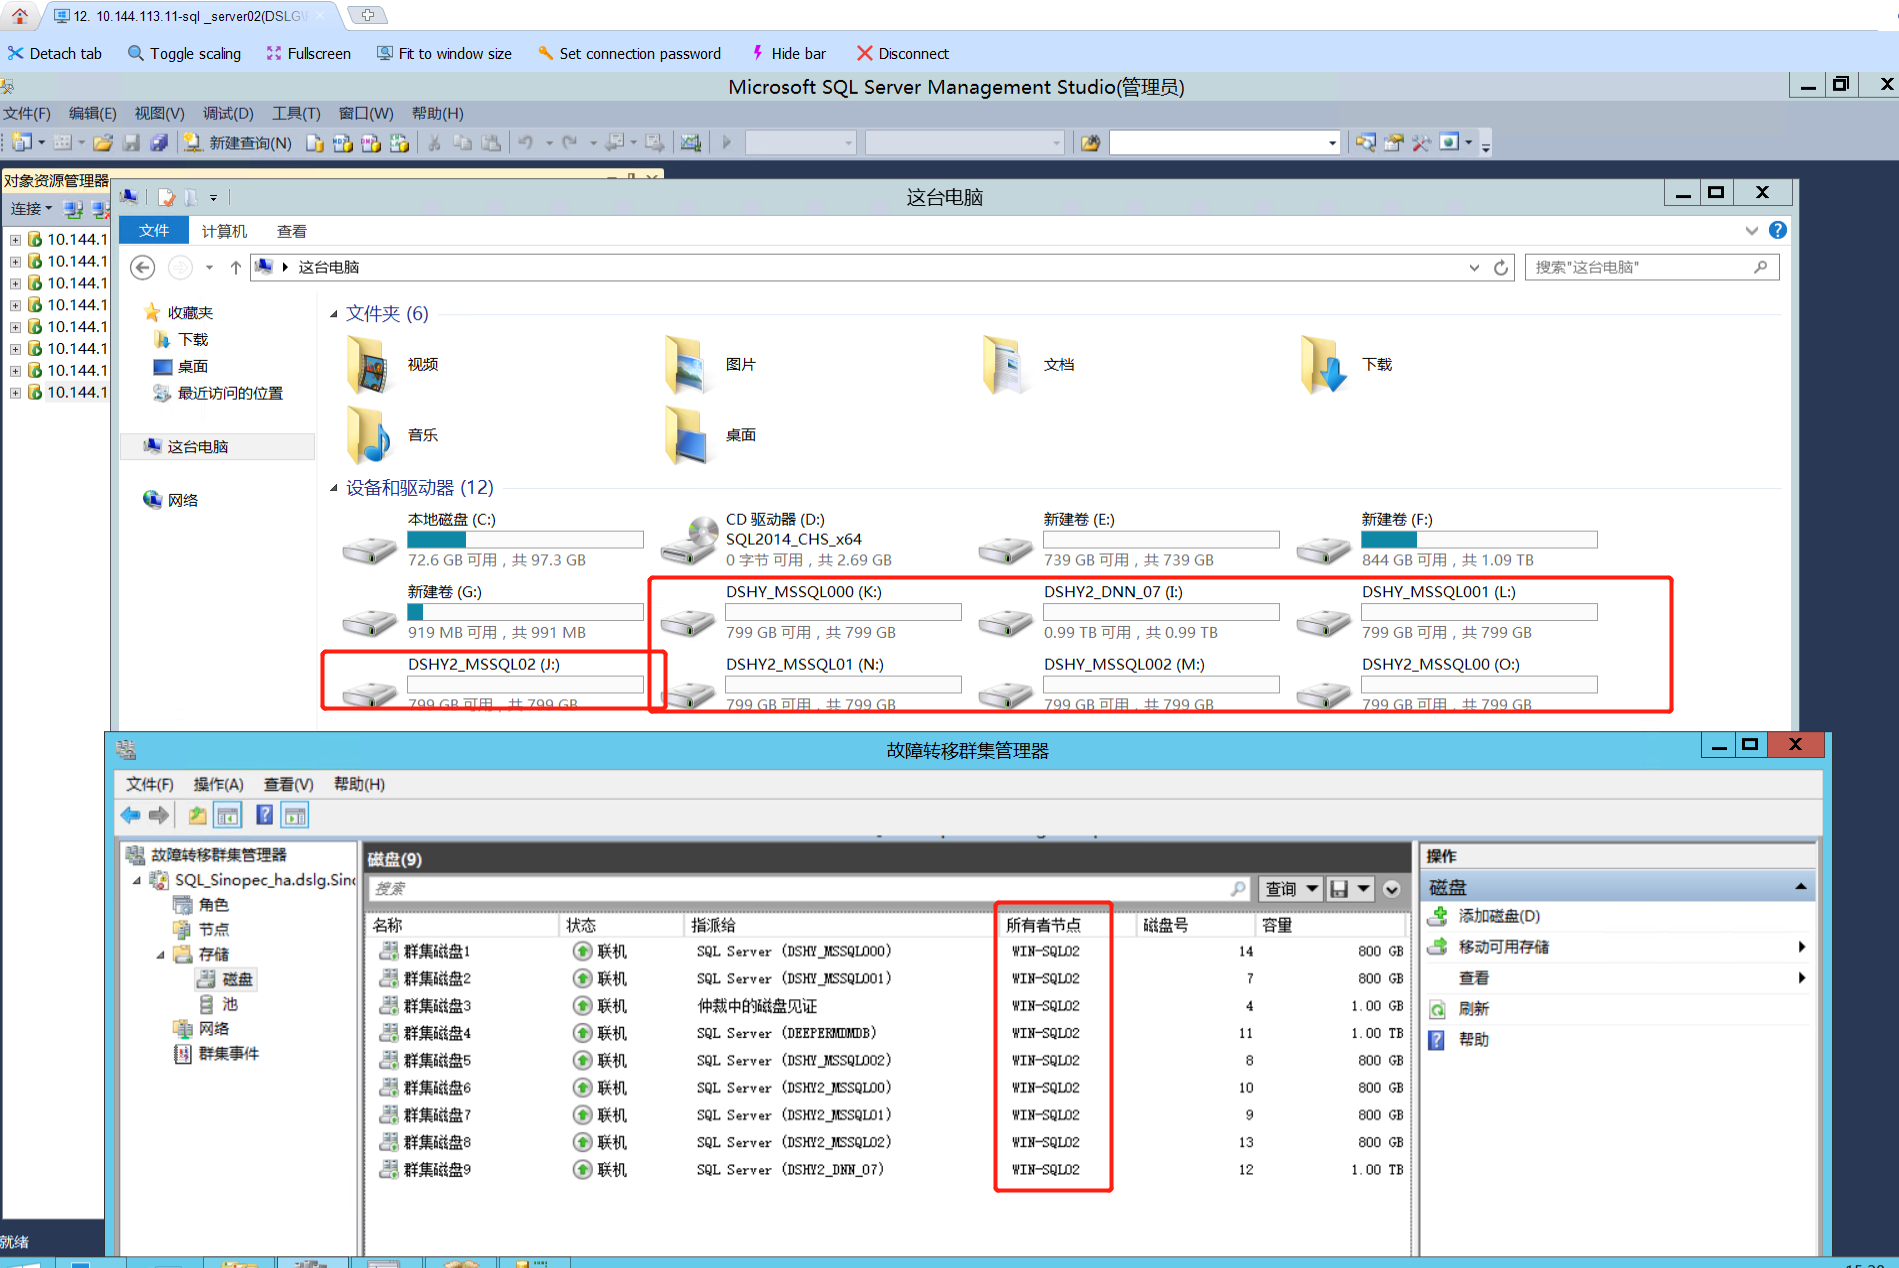
Task: Collapse 设备和驱动器 (12) group
Action: click(x=334, y=488)
